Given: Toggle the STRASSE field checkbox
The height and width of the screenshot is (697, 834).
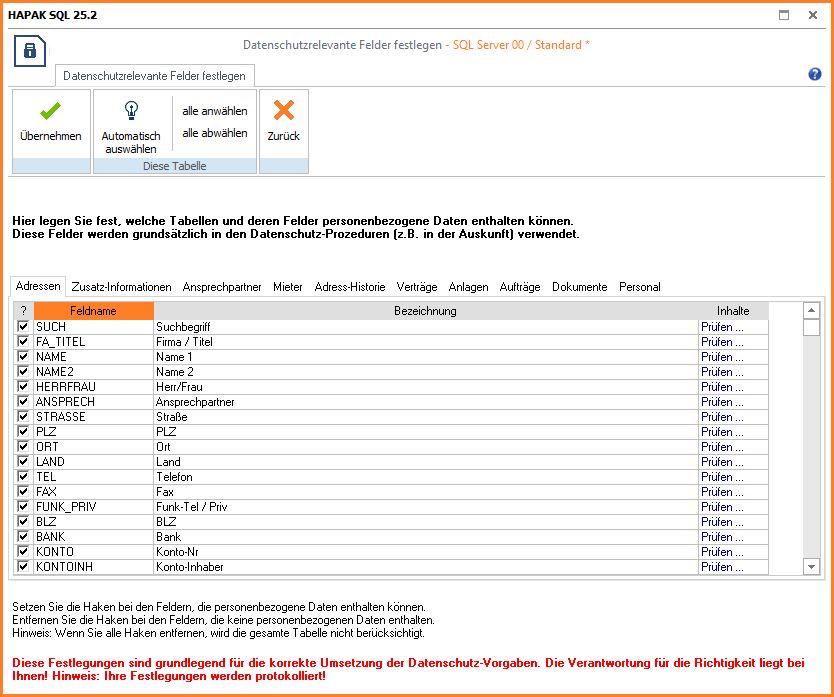Looking at the screenshot, I should point(23,417).
